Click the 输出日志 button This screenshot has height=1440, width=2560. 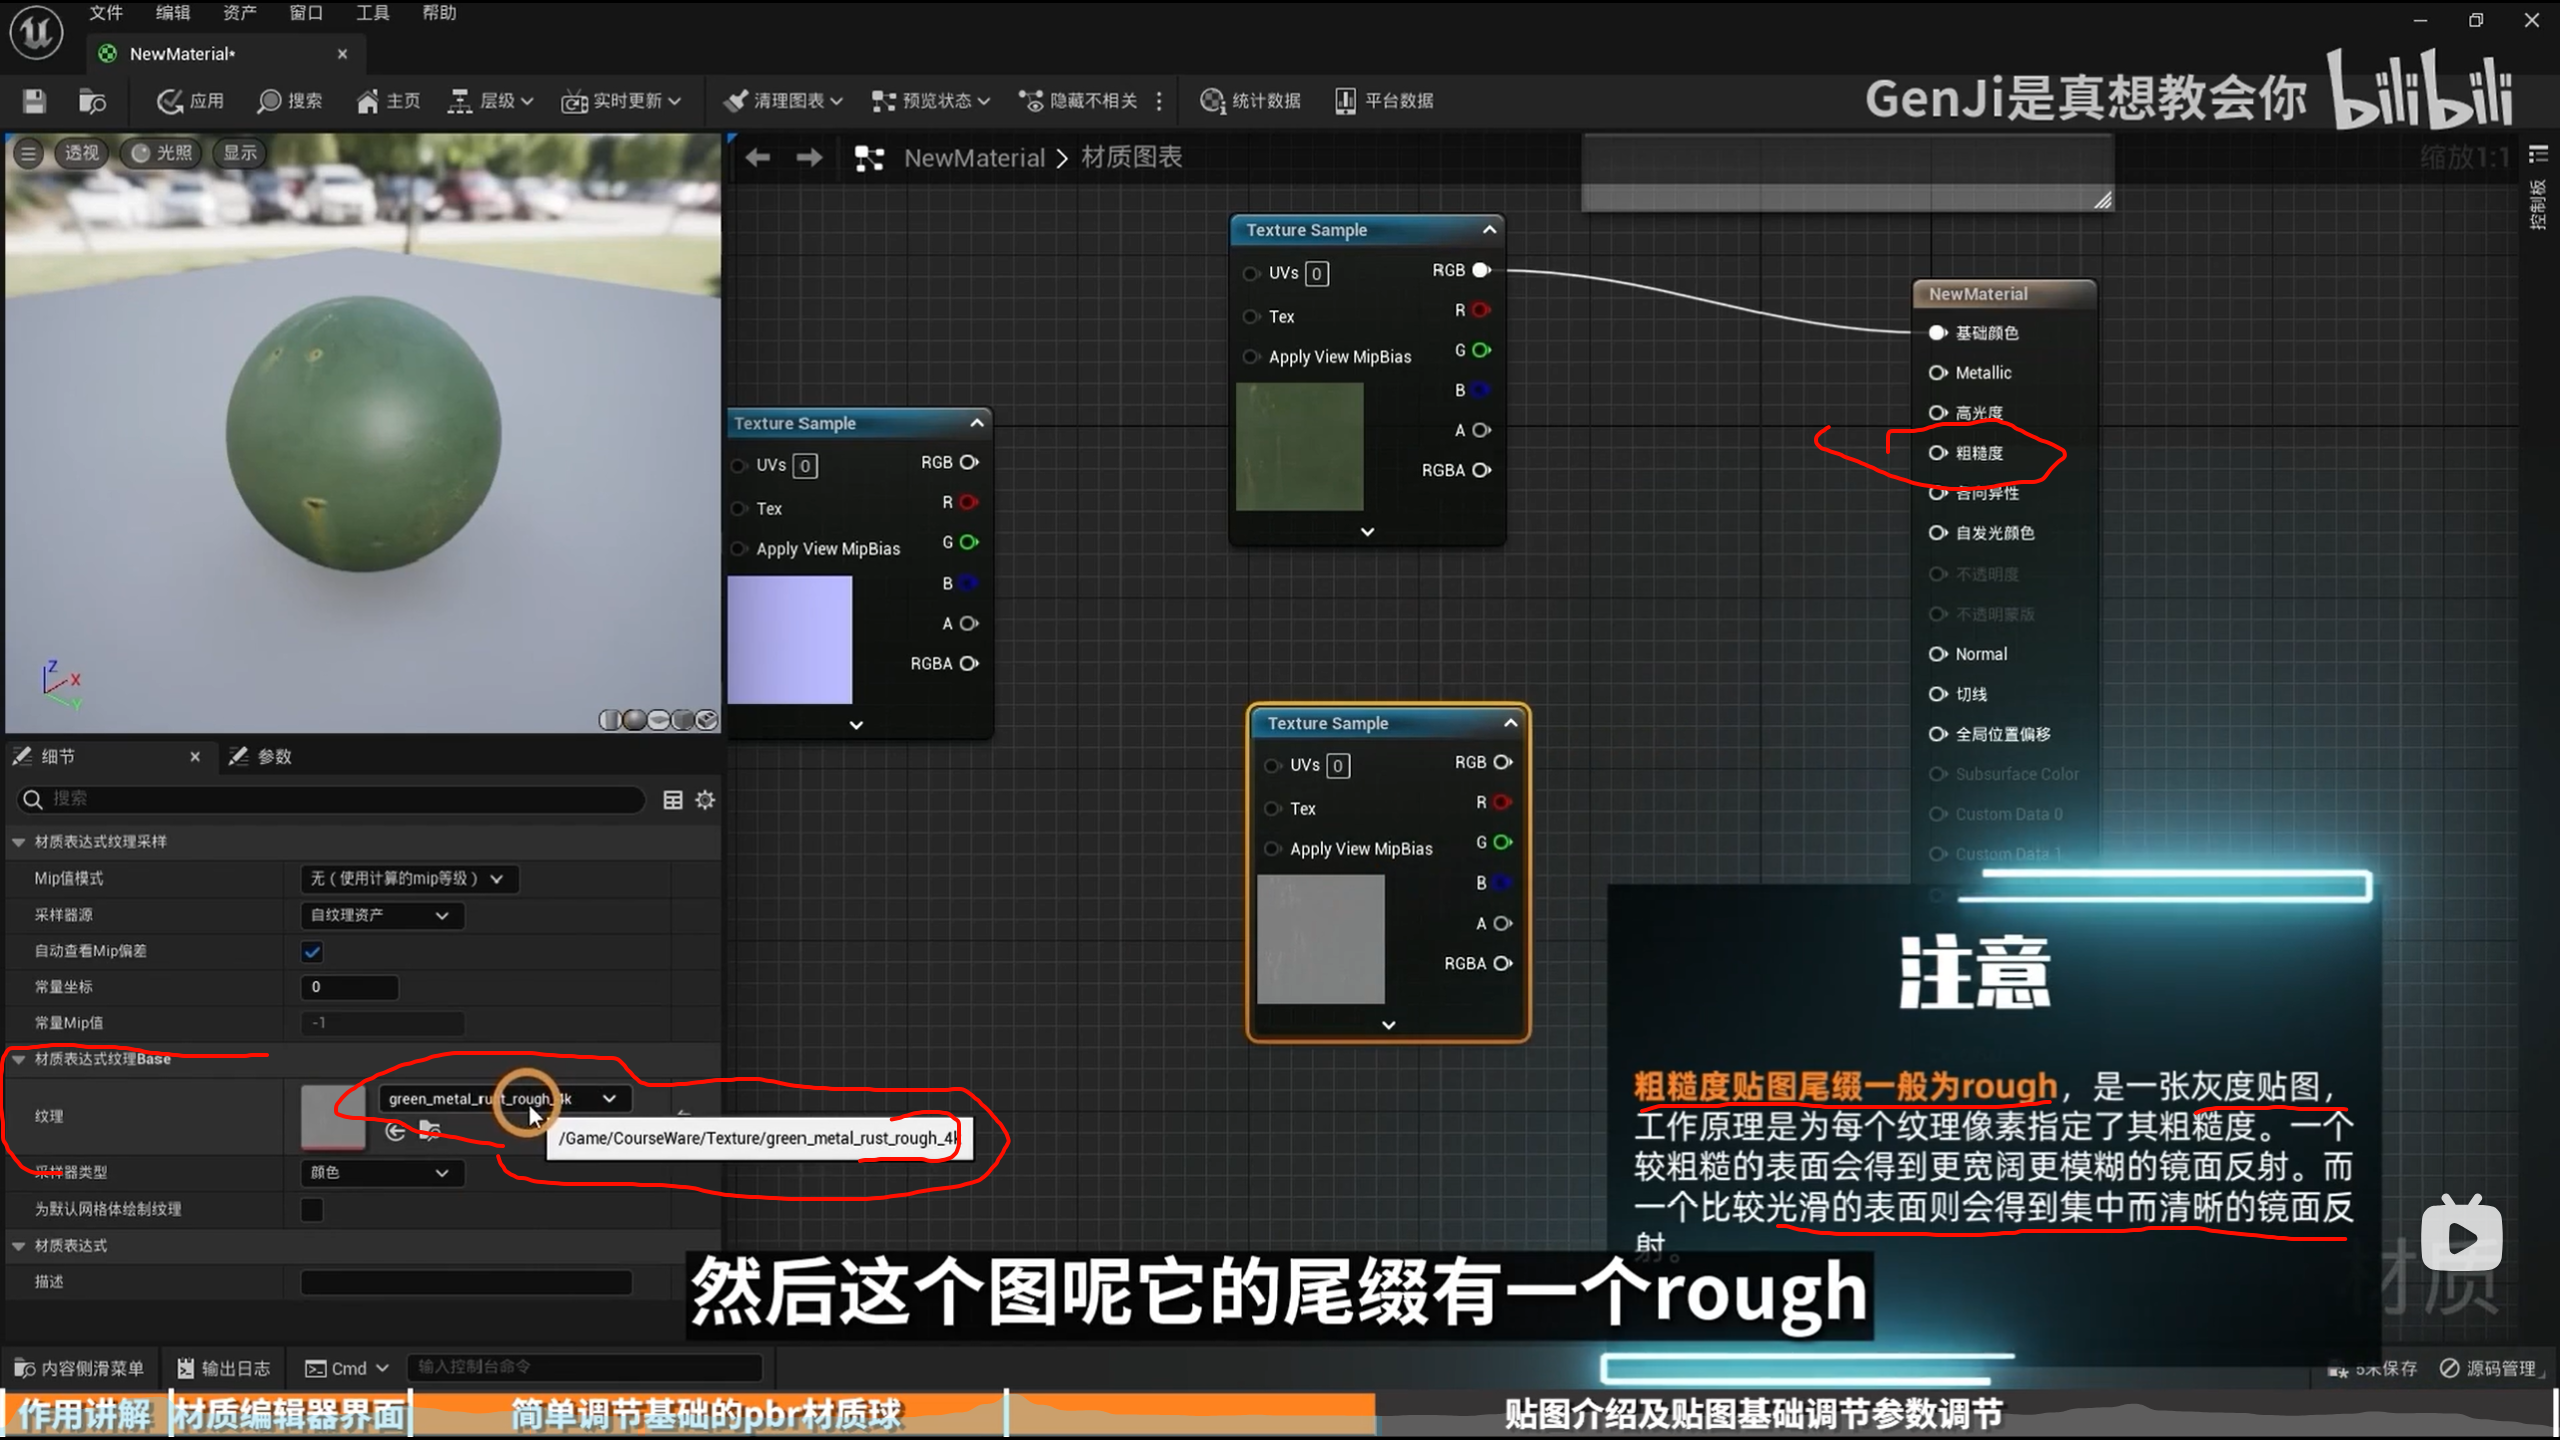click(x=224, y=1369)
